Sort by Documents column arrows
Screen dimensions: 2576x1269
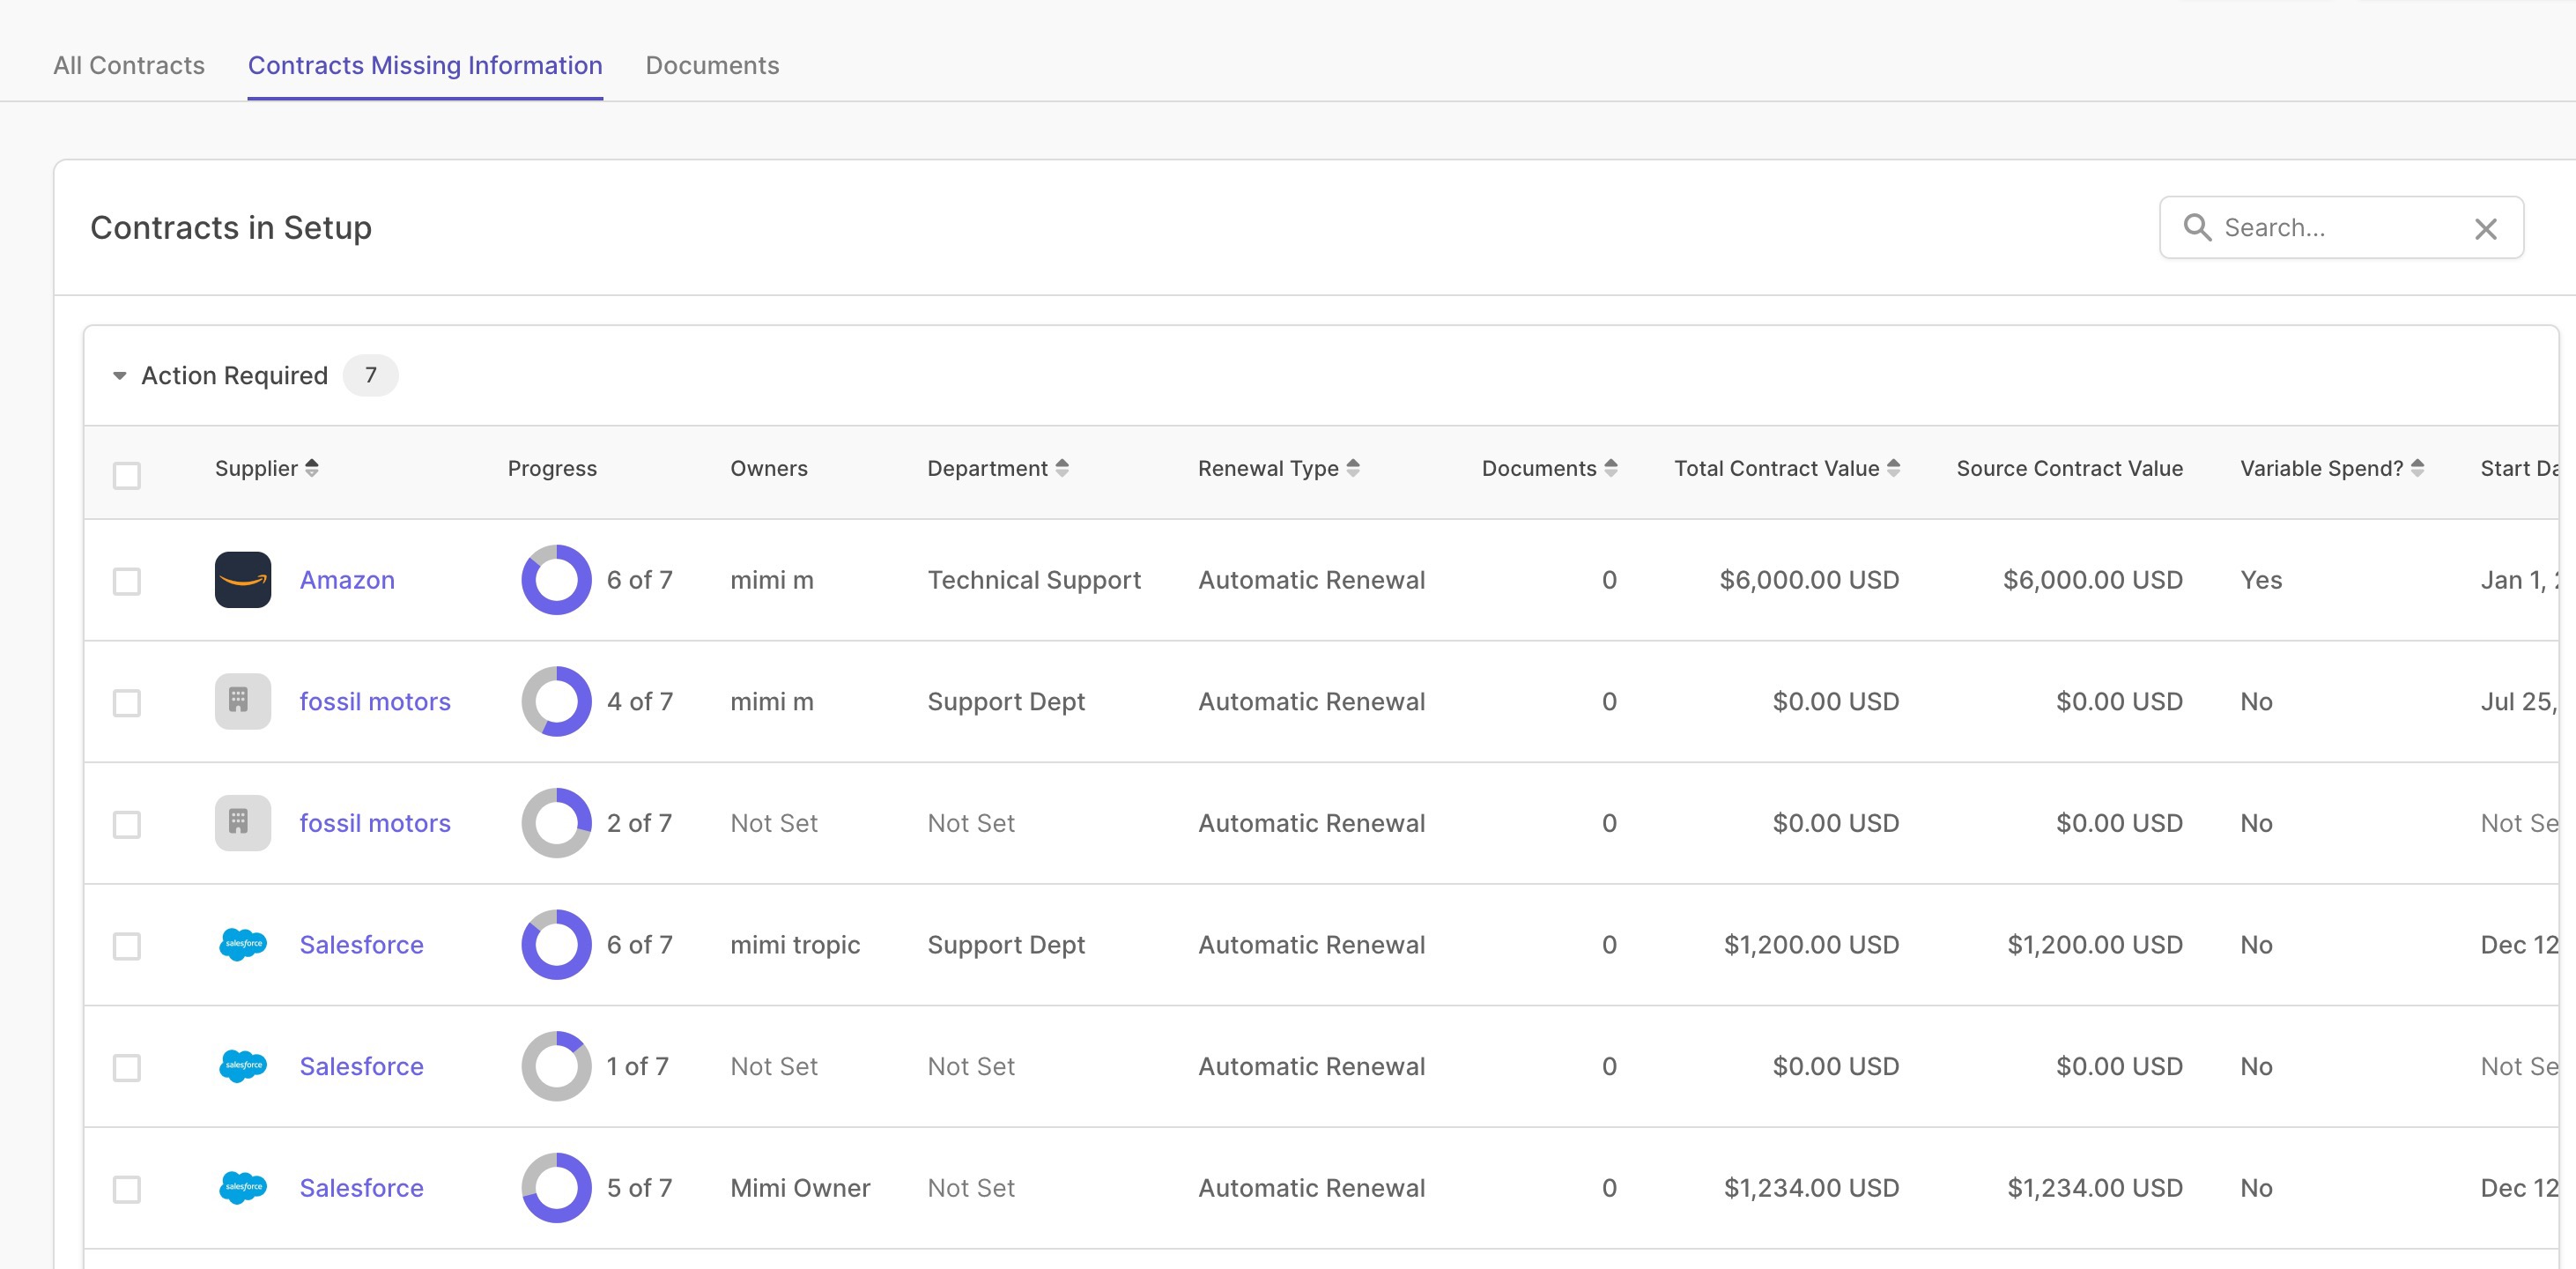(1611, 468)
